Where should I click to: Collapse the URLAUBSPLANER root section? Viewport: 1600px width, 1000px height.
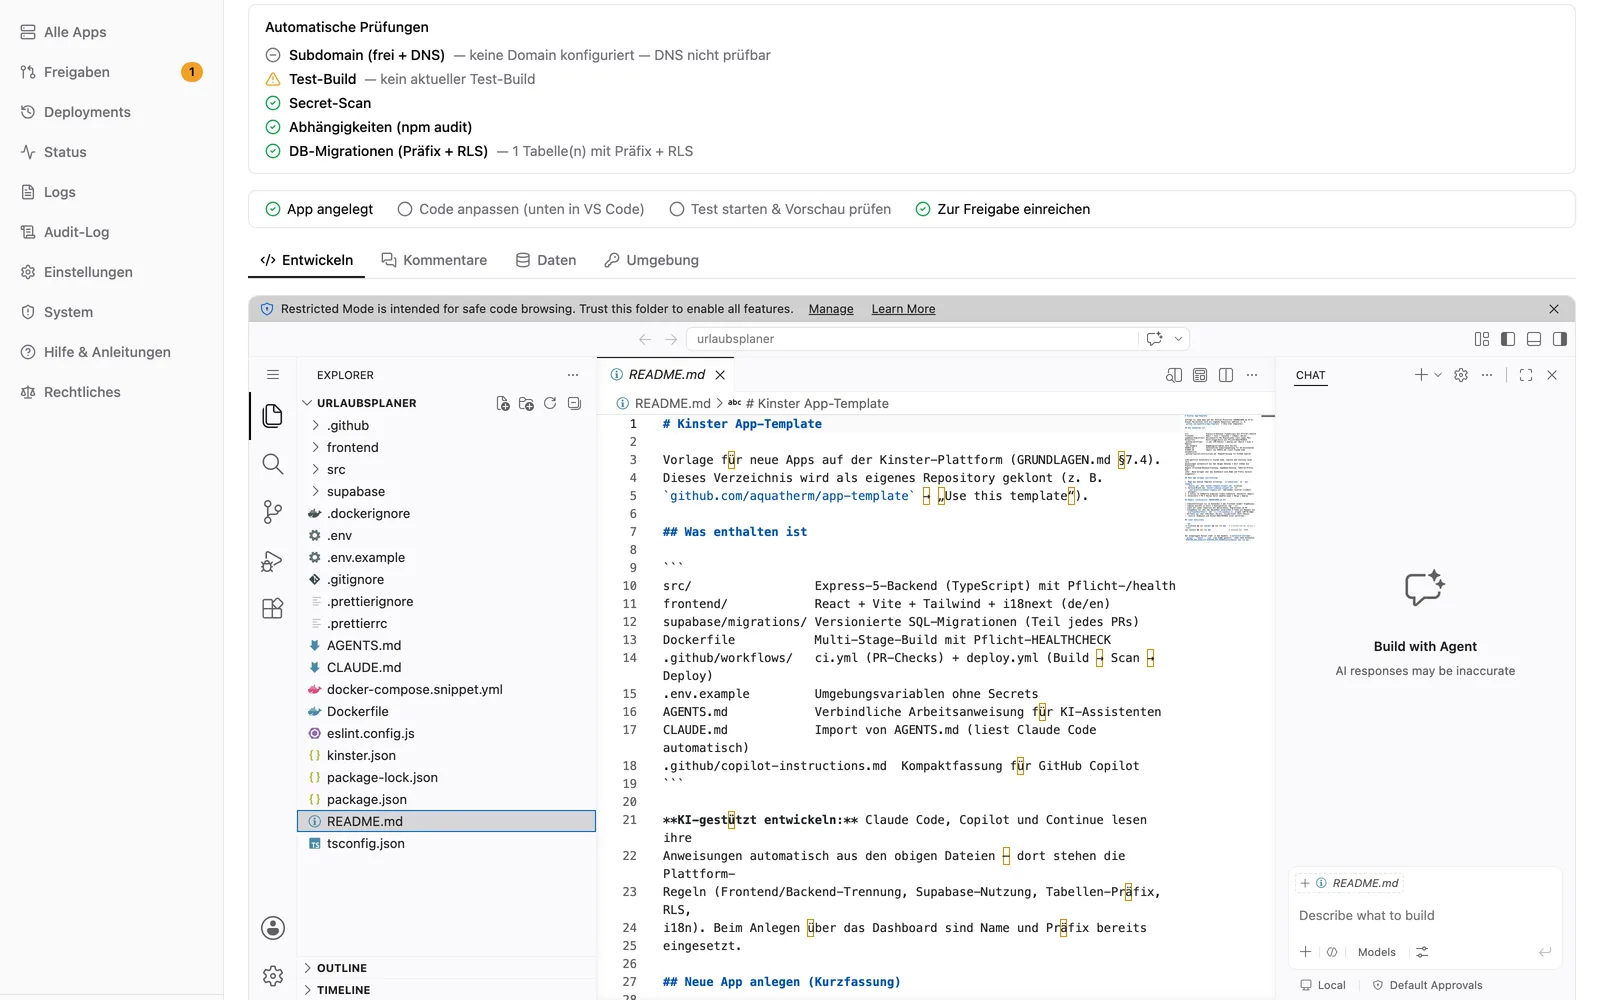(366, 403)
